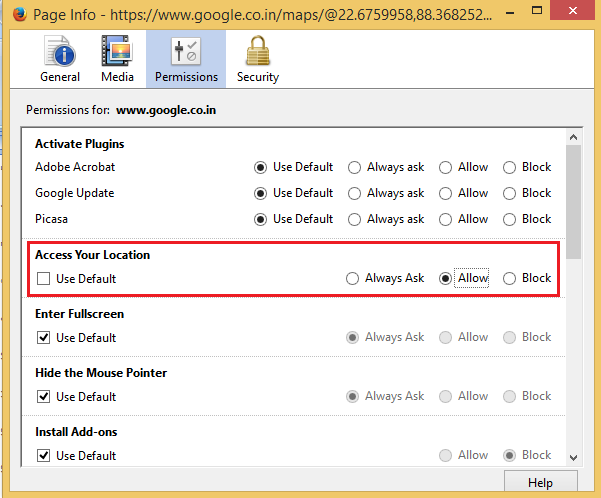Click the General tab label
The height and width of the screenshot is (498, 601).
pos(60,77)
